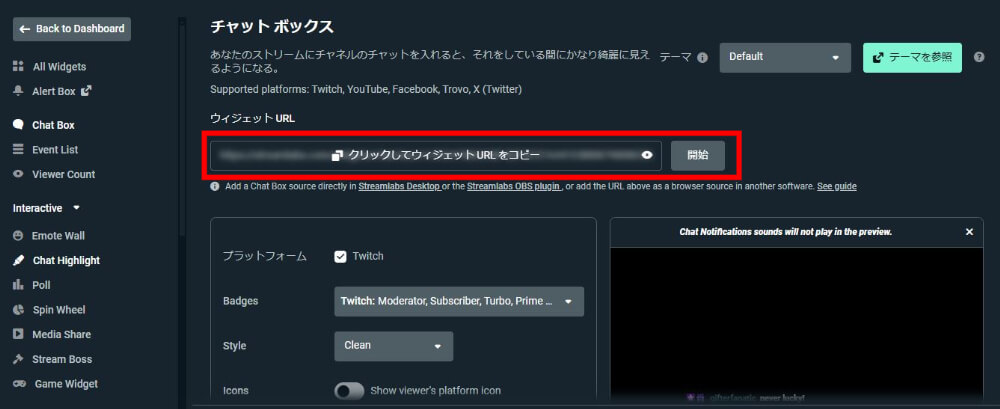Image resolution: width=1000 pixels, height=409 pixels.
Task: Open Emote Wall in sidebar
Action: [58, 235]
